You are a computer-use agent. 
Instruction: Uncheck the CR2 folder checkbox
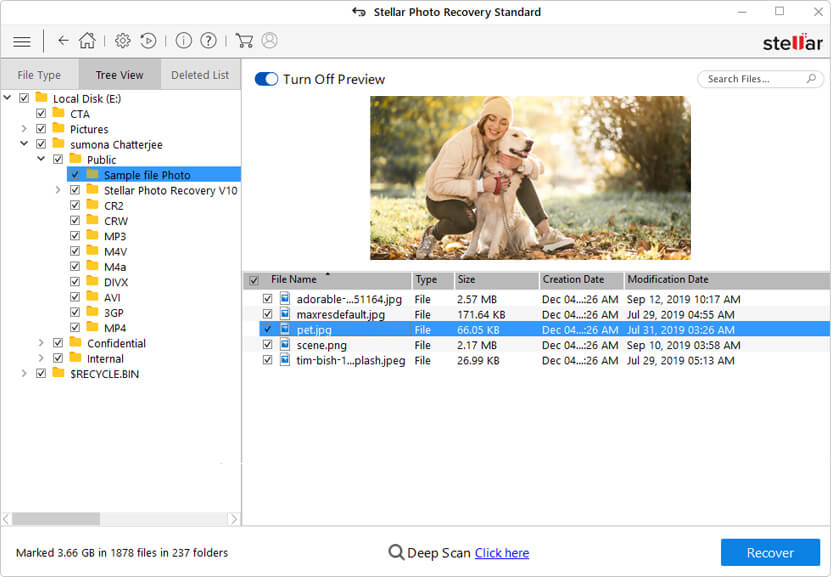(75, 205)
